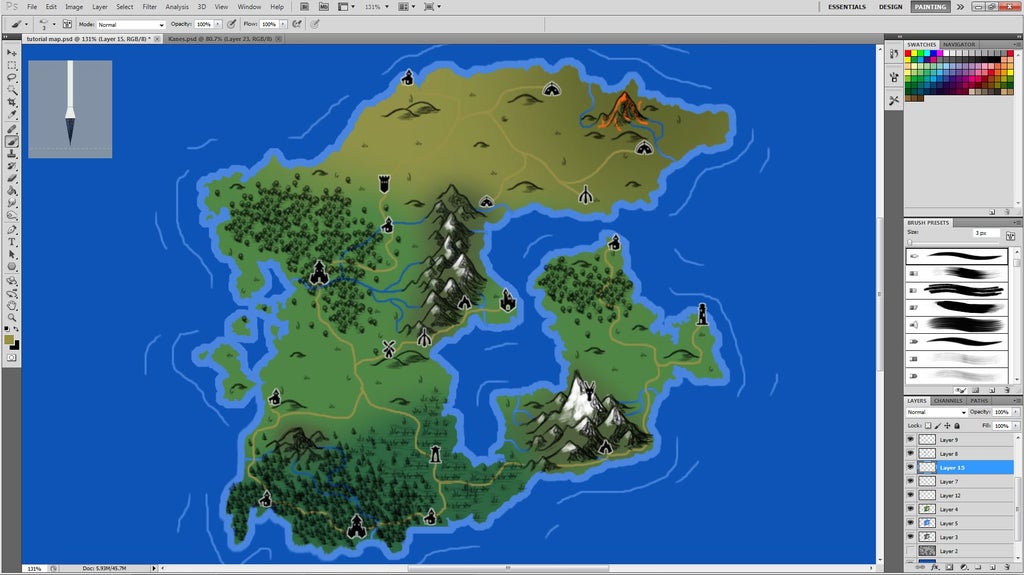Select the Type tool
Screen dimensions: 1024x575
(12, 242)
